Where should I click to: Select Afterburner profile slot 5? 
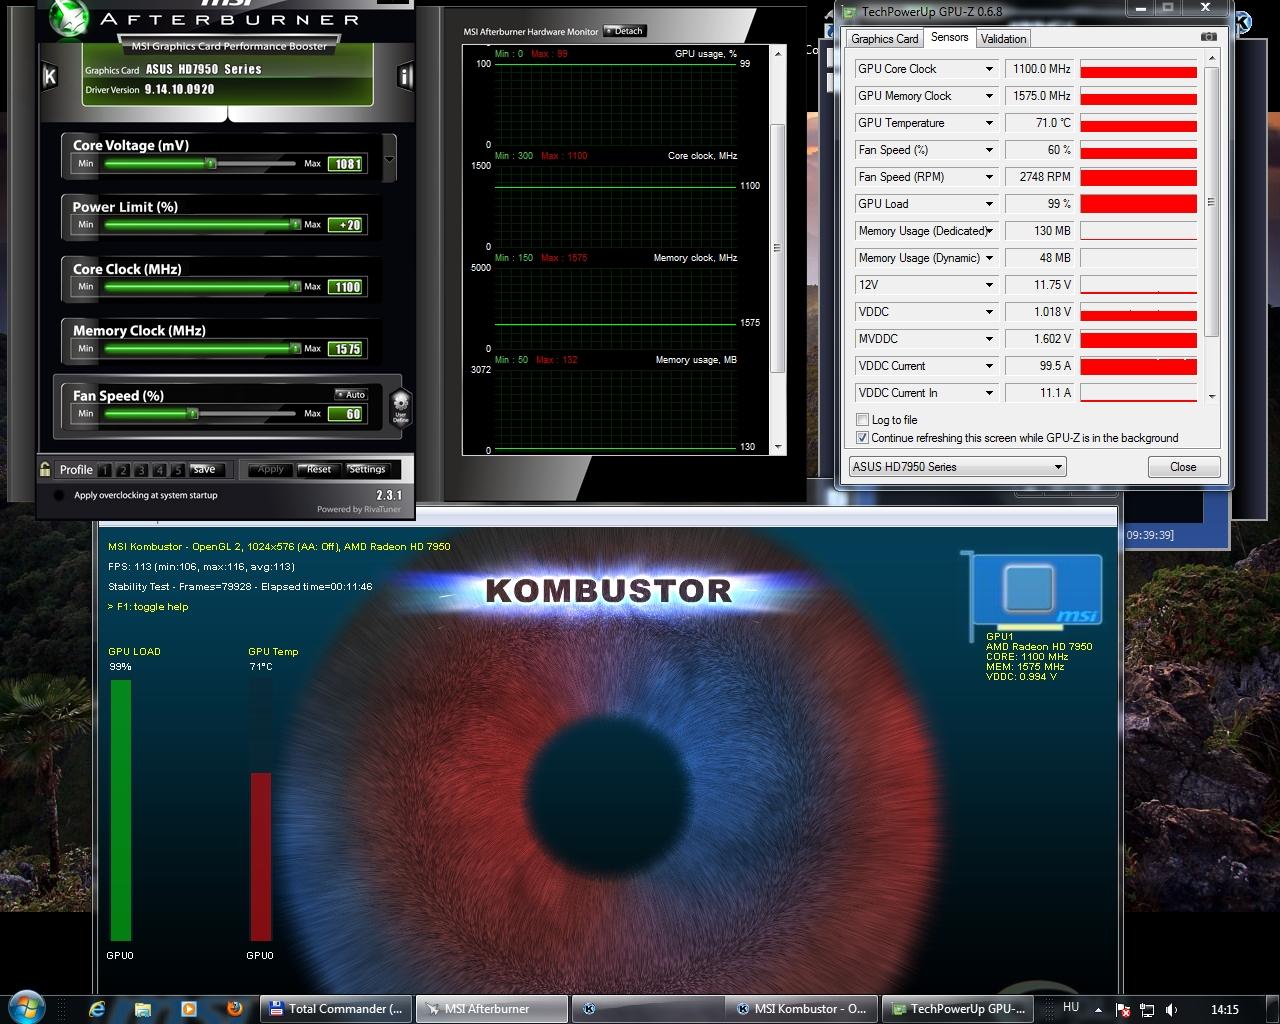[x=177, y=470]
